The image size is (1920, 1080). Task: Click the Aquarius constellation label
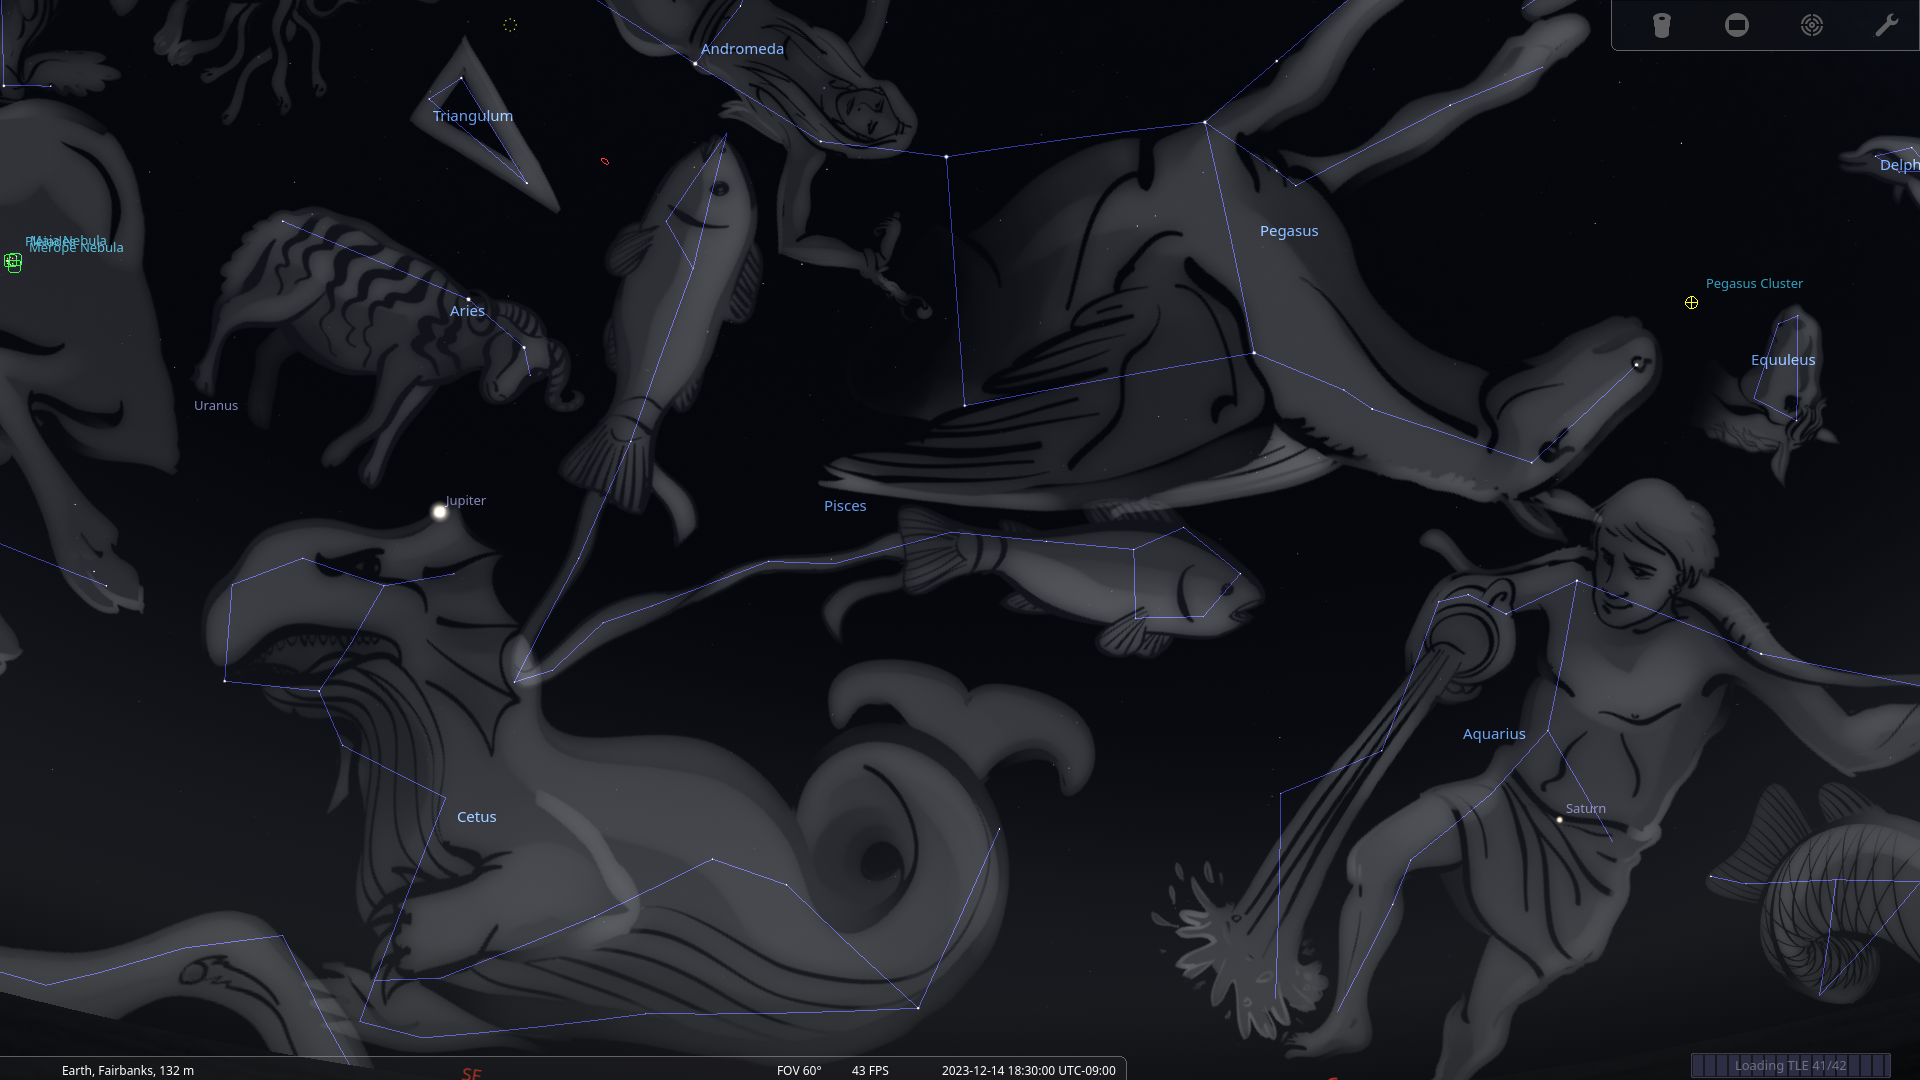1494,734
